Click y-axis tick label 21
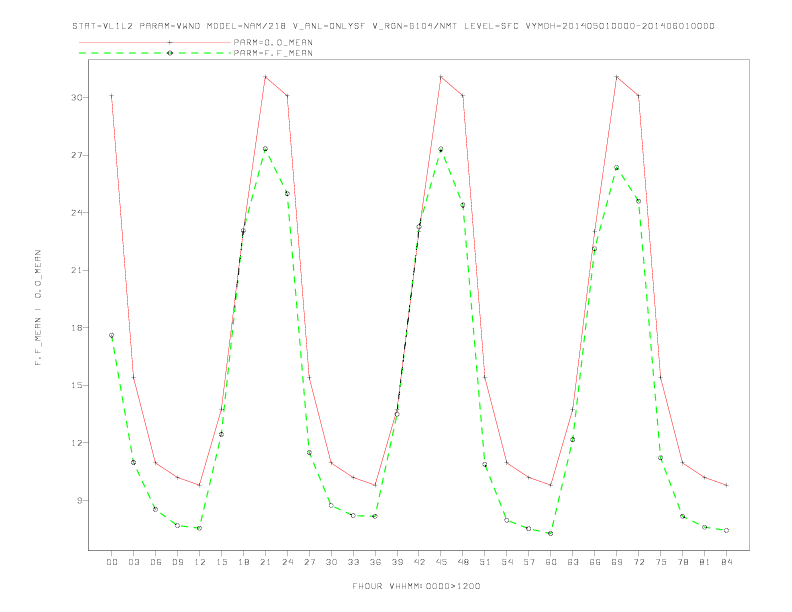 (x=77, y=270)
